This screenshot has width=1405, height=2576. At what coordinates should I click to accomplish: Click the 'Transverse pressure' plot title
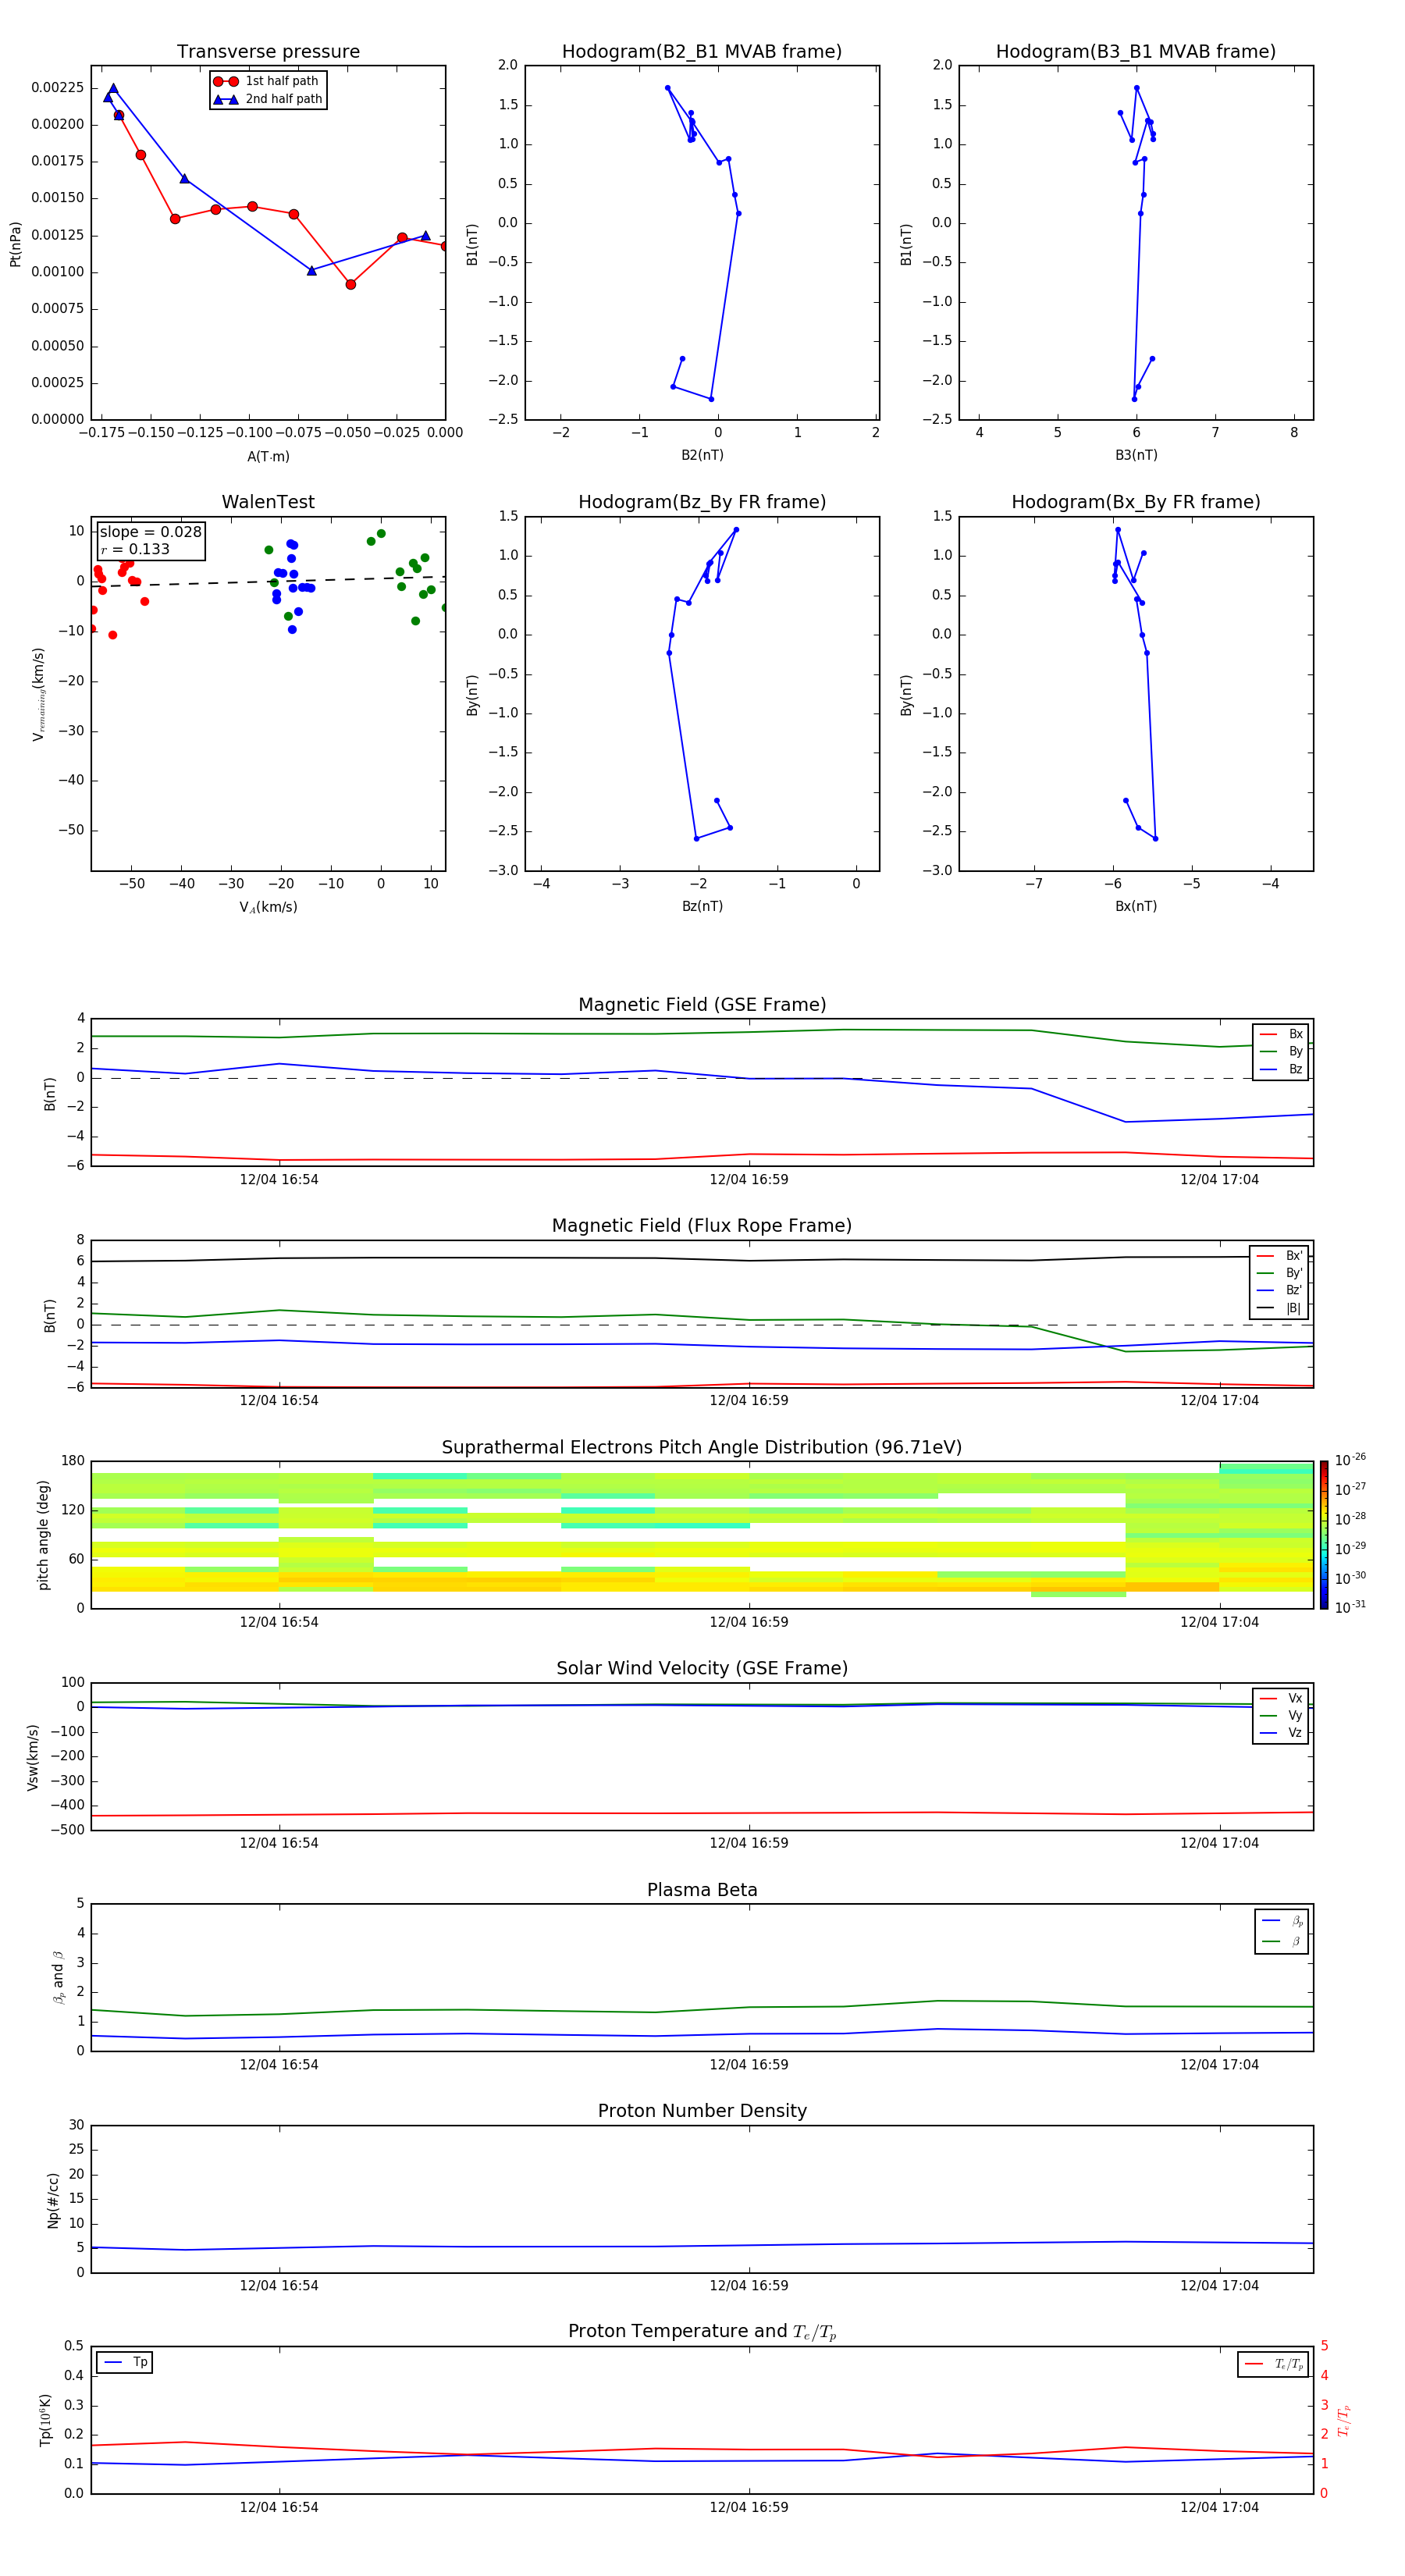[268, 52]
